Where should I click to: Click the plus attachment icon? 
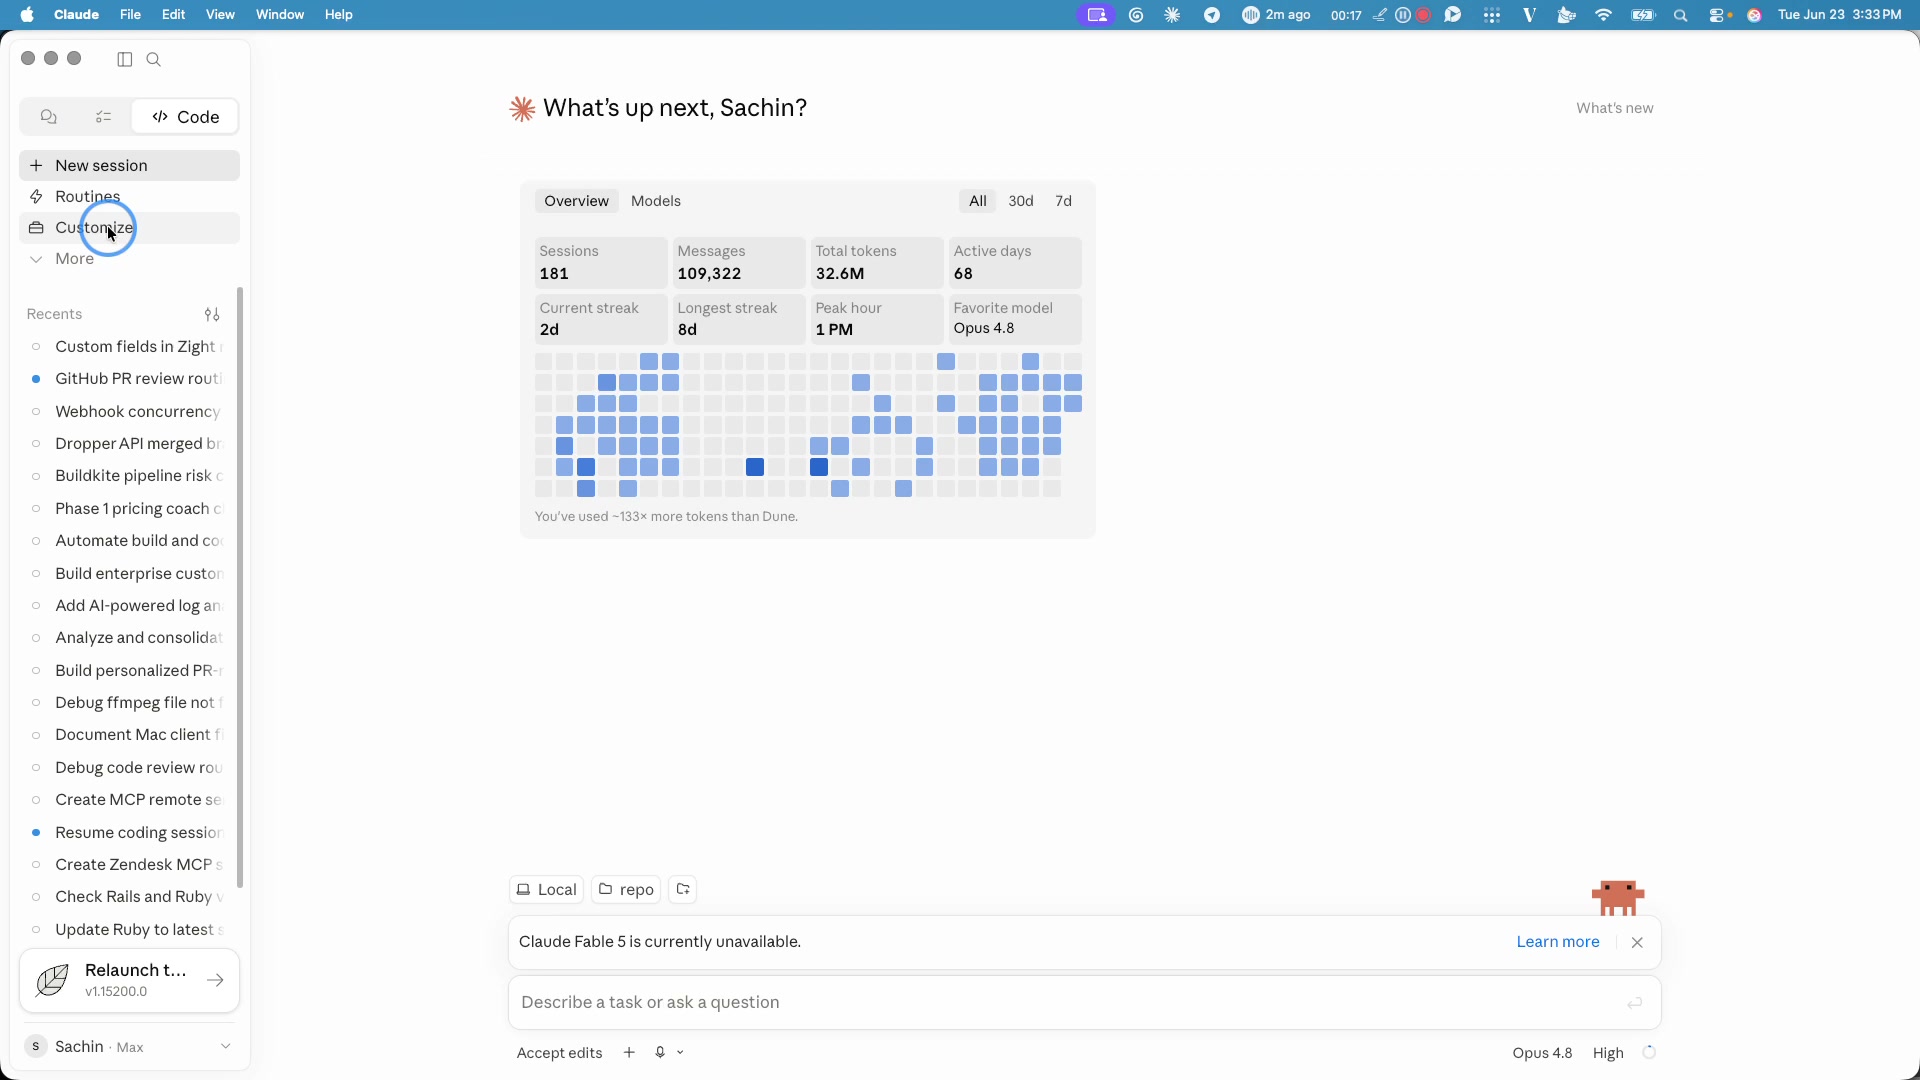point(629,1053)
